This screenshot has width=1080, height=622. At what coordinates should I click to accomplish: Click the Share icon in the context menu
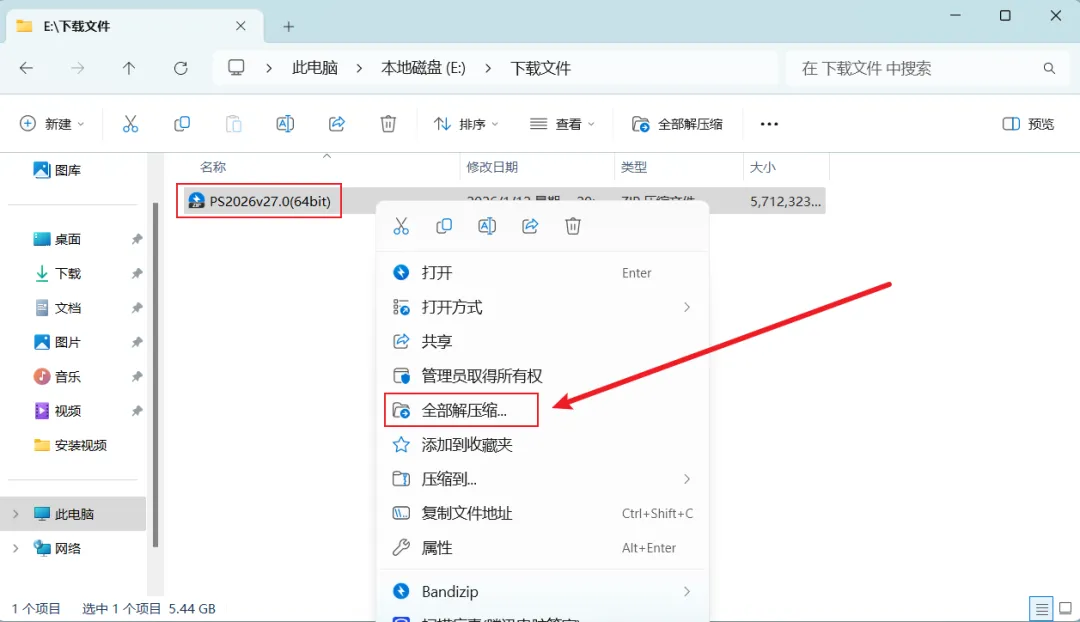pos(530,226)
